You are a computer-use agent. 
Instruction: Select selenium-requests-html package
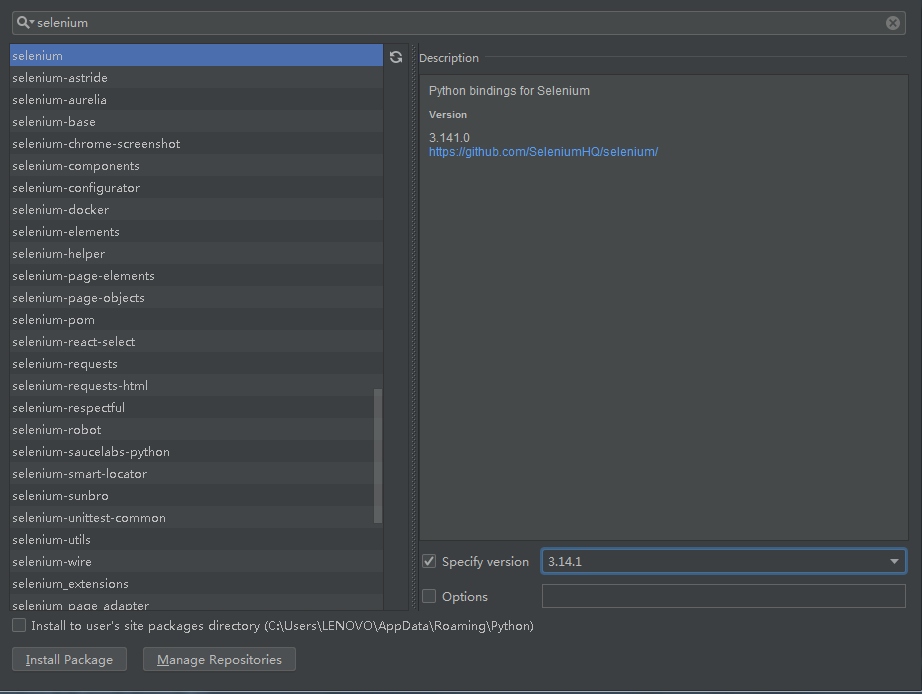click(196, 386)
